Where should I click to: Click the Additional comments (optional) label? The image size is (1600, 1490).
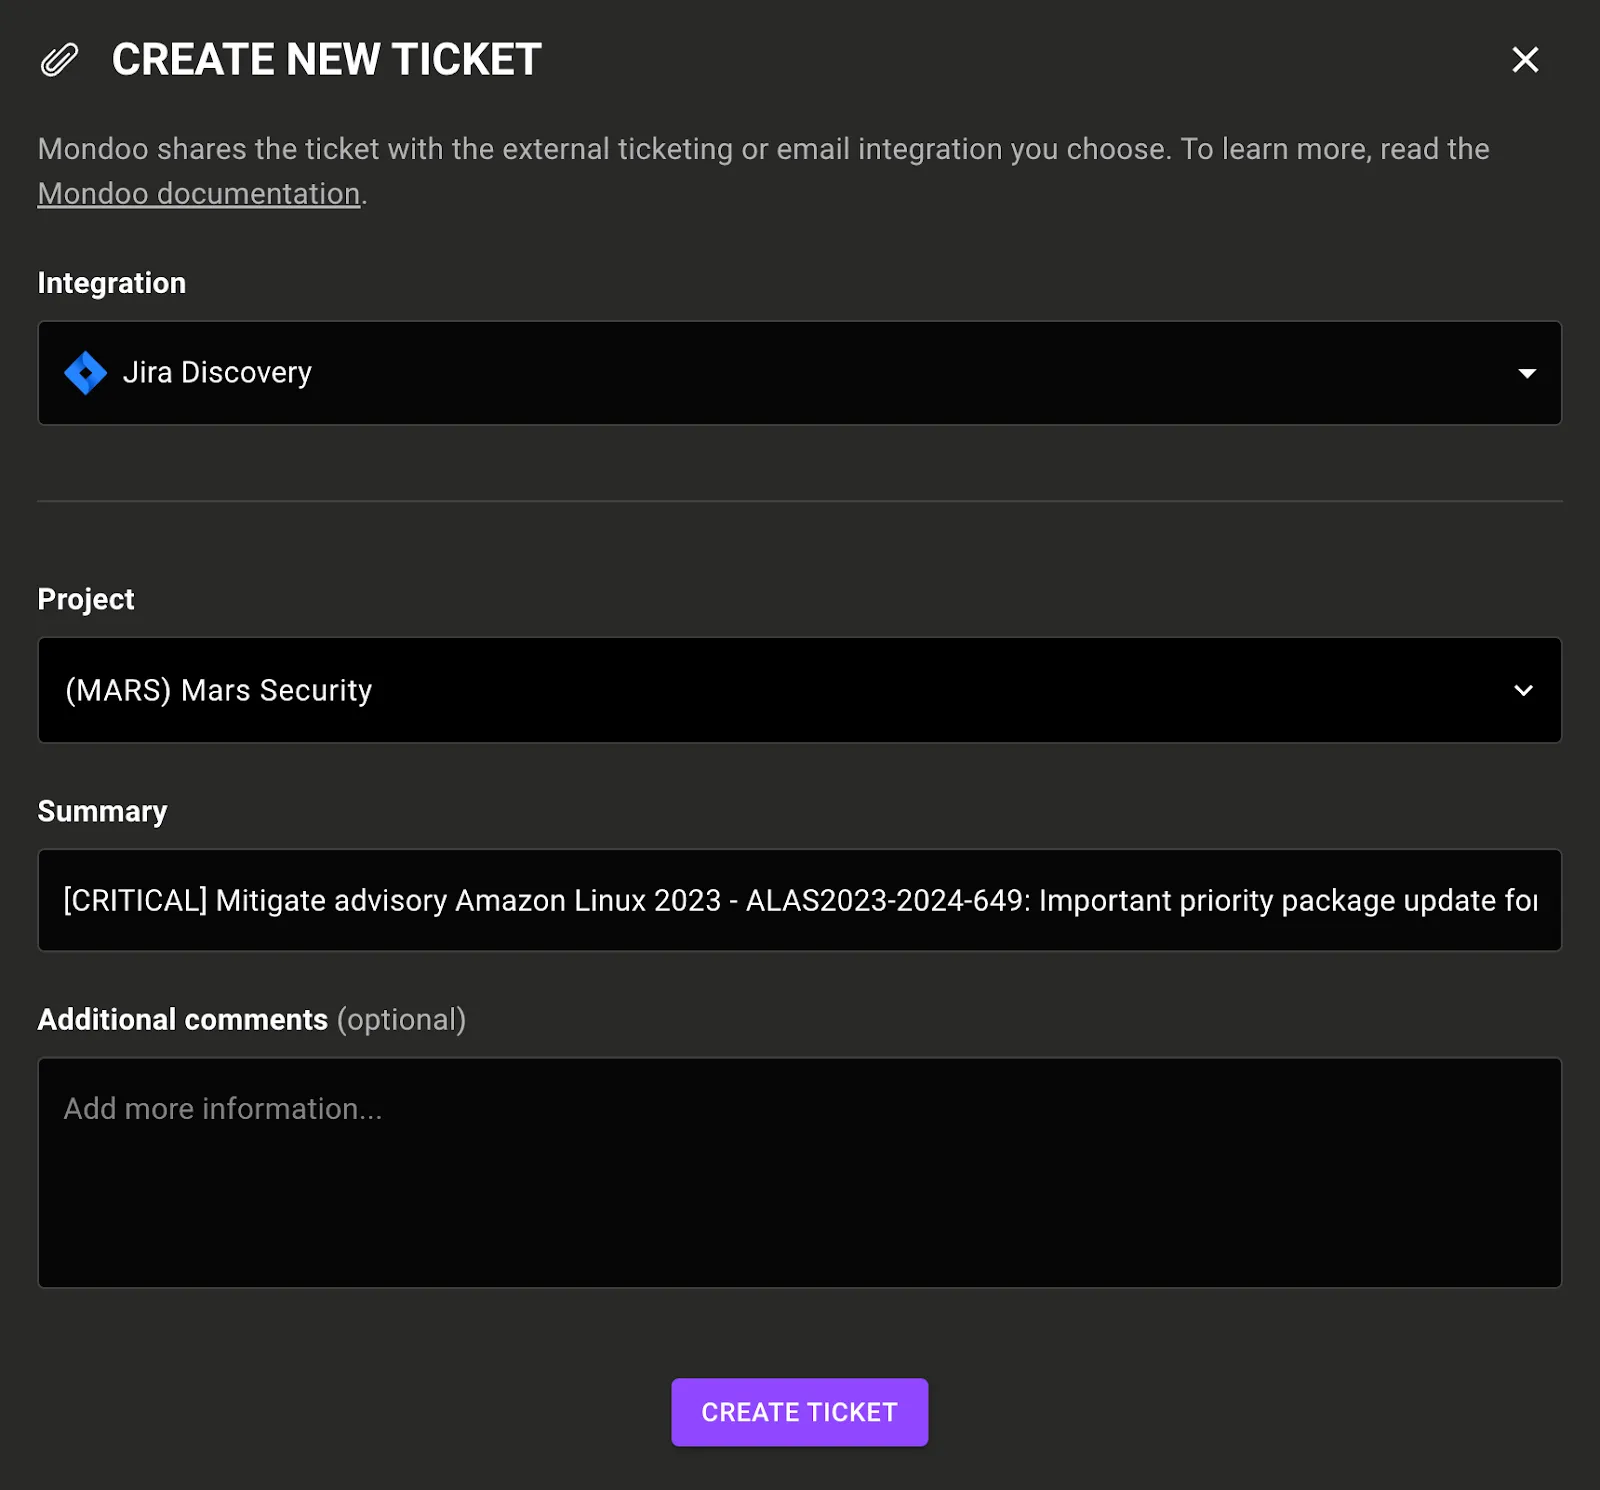(252, 1019)
